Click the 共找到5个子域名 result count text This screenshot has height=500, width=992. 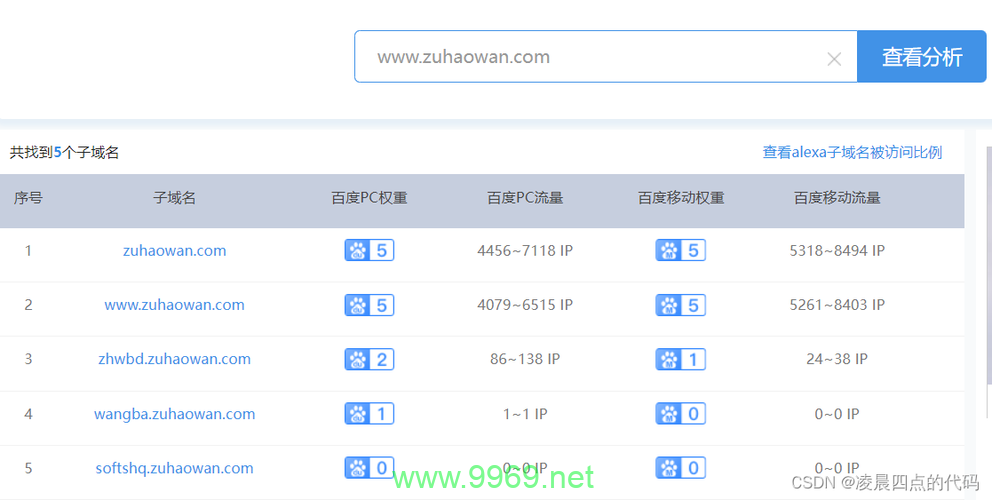point(65,153)
